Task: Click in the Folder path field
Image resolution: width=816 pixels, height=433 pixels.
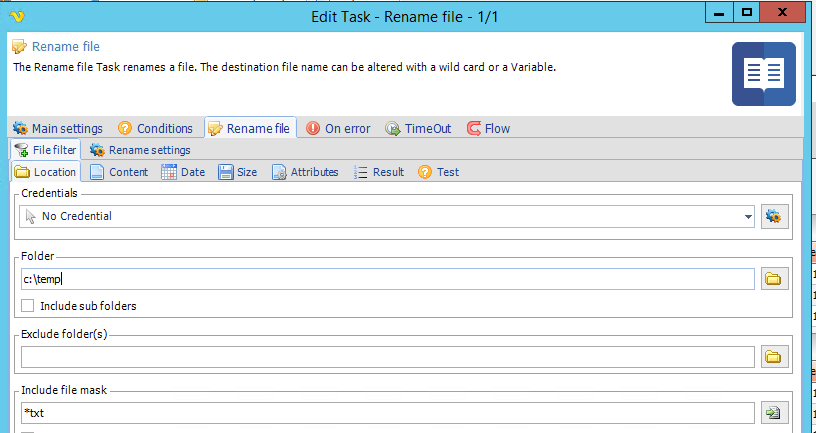Action: pos(387,279)
